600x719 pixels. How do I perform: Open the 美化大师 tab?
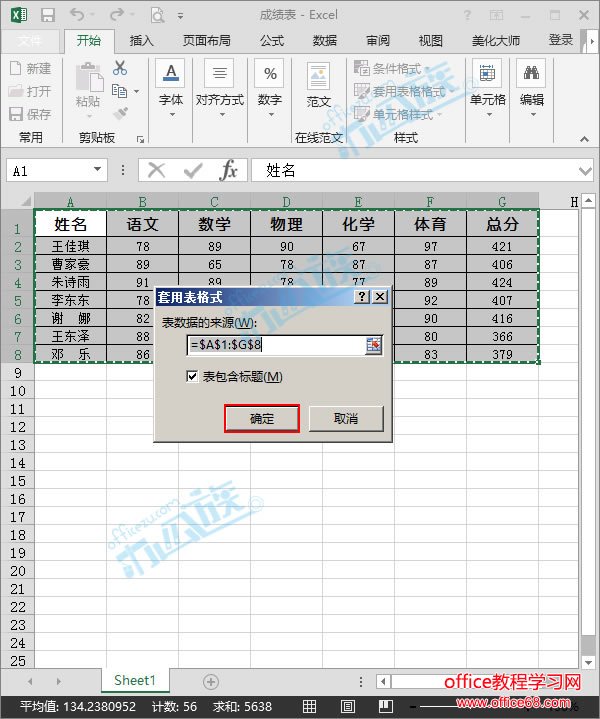pos(496,41)
